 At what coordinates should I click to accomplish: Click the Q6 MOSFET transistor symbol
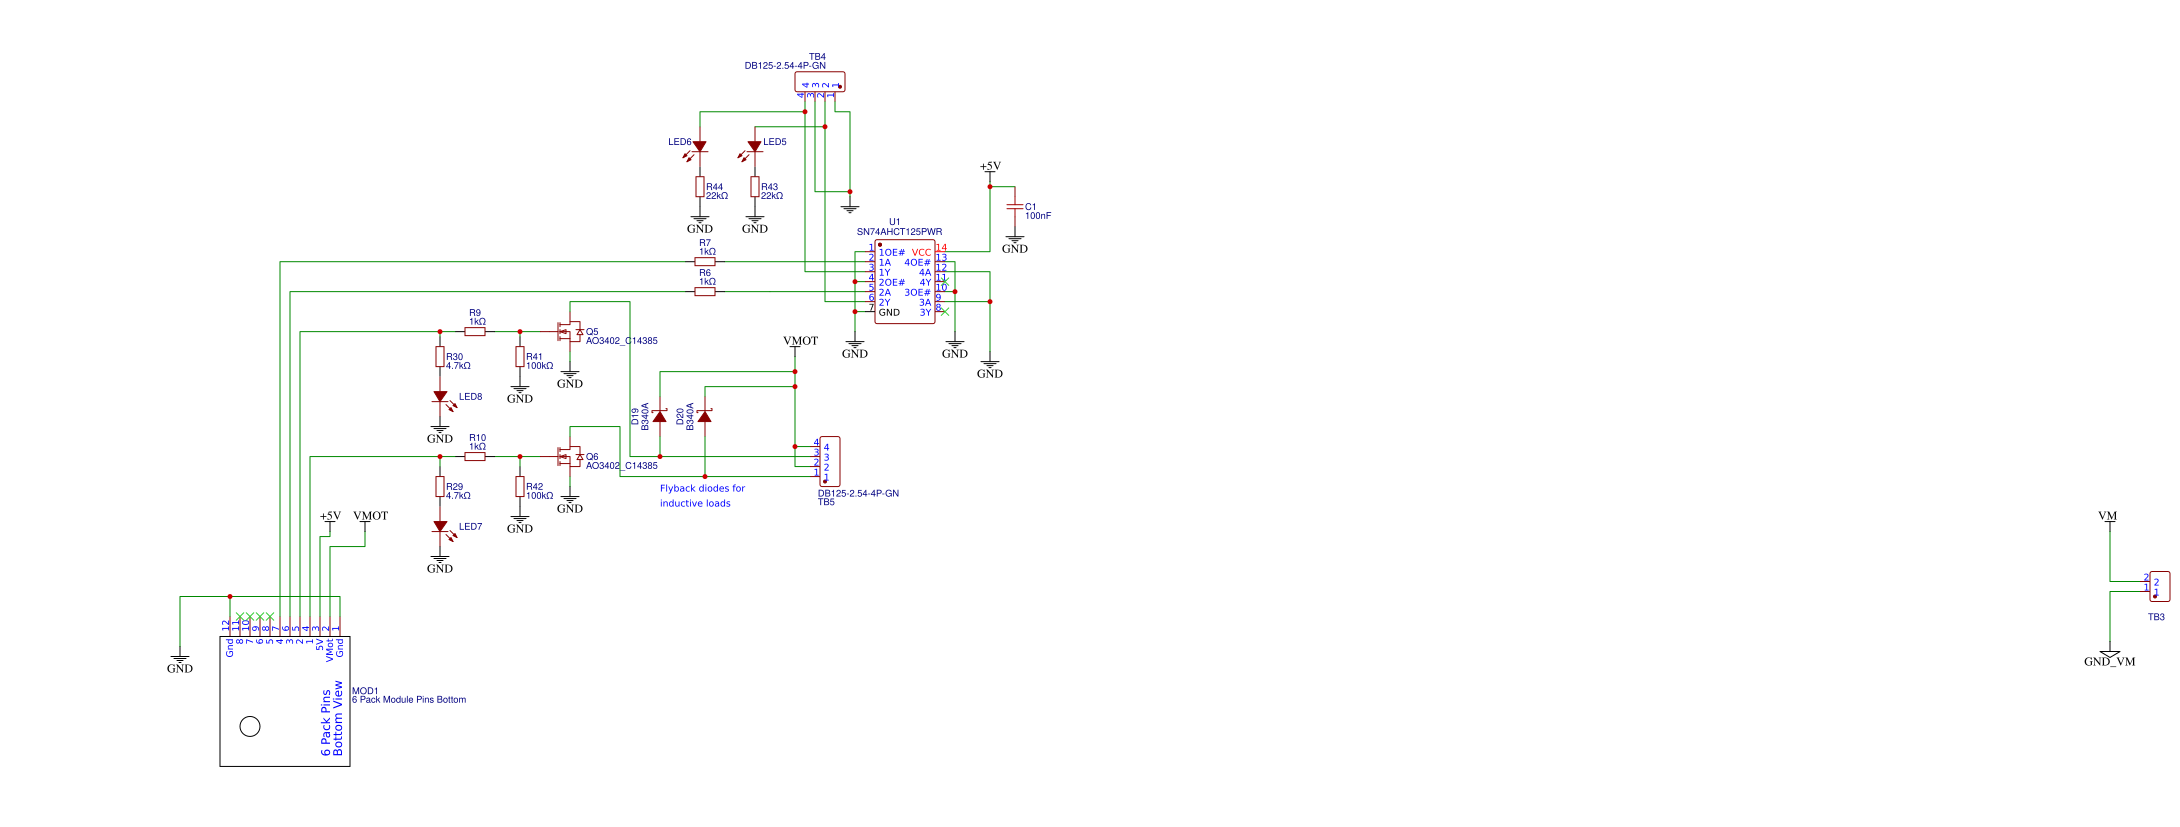(569, 457)
